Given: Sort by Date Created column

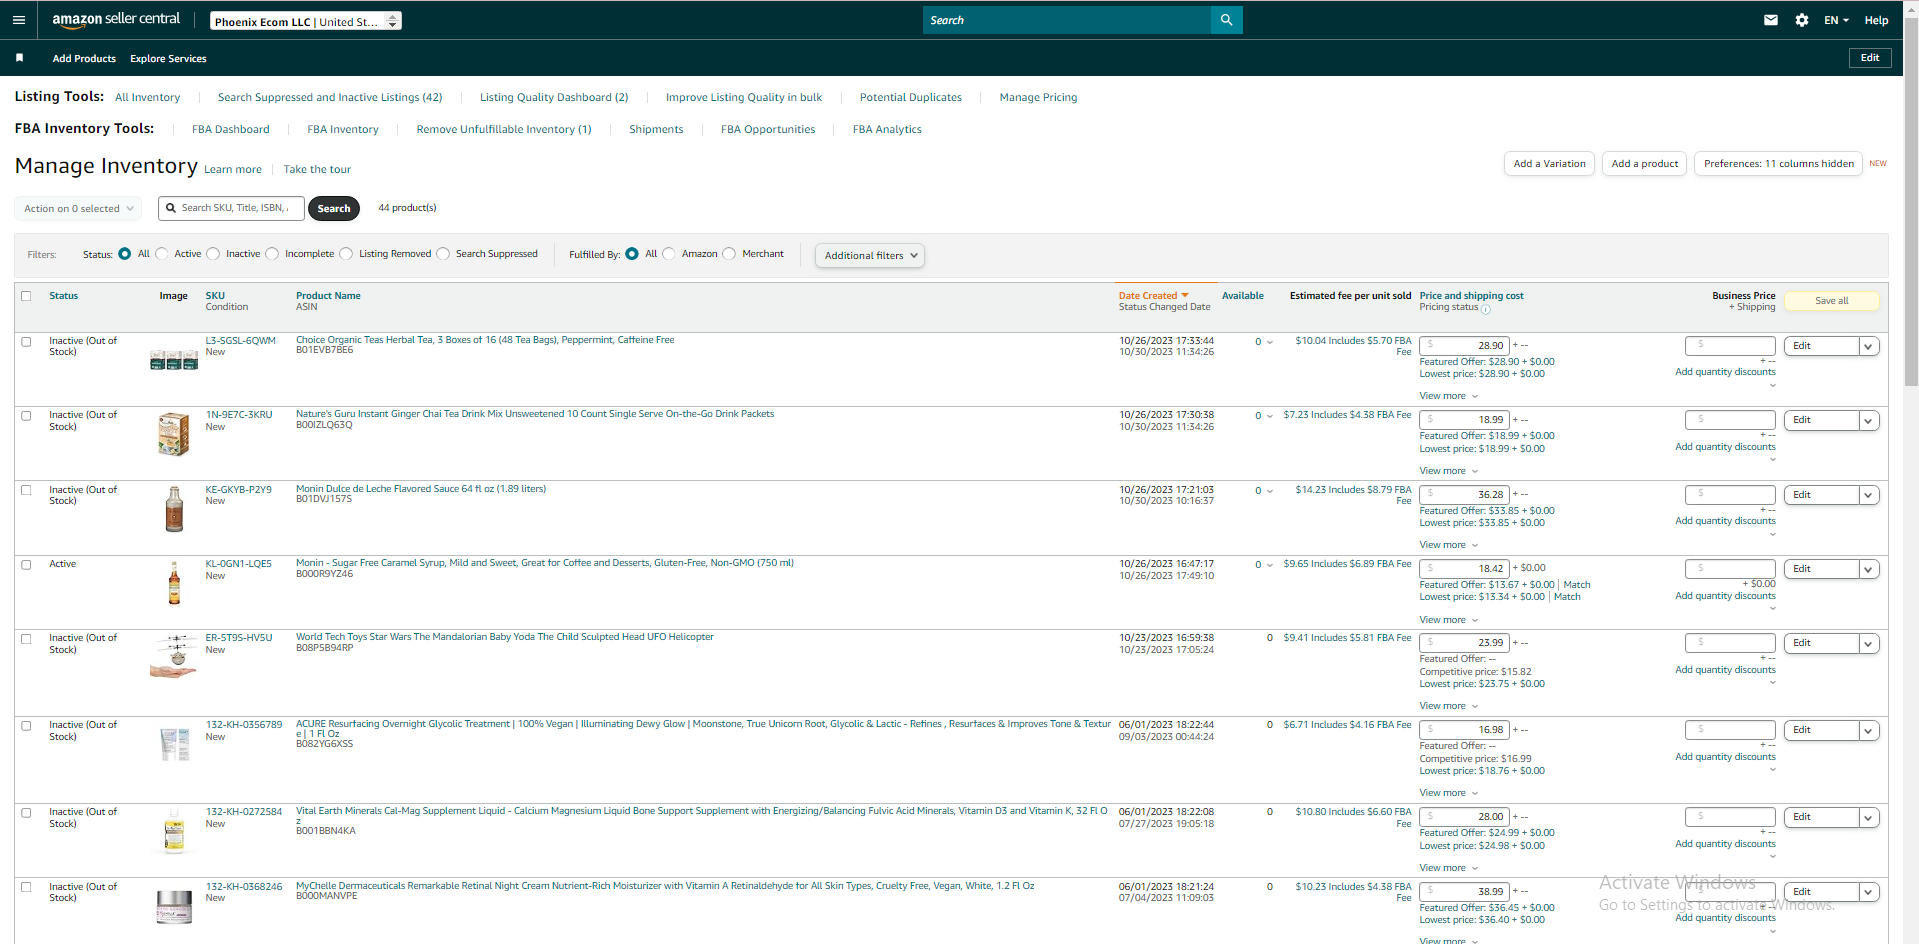Looking at the screenshot, I should pyautogui.click(x=1153, y=296).
